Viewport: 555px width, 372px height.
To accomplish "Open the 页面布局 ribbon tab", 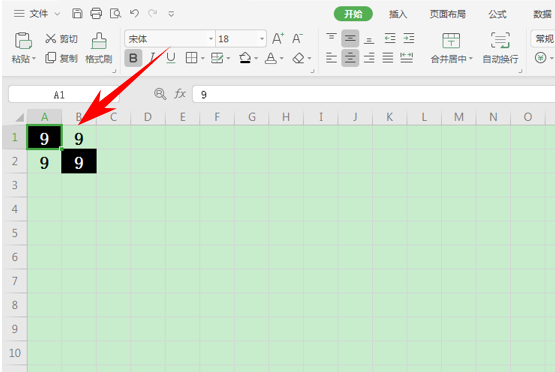I will 447,14.
